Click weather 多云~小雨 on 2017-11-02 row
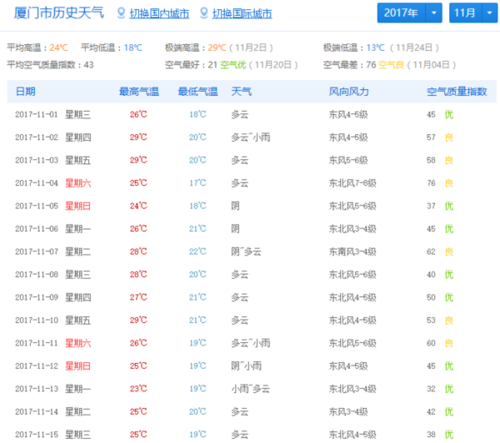 (x=251, y=137)
